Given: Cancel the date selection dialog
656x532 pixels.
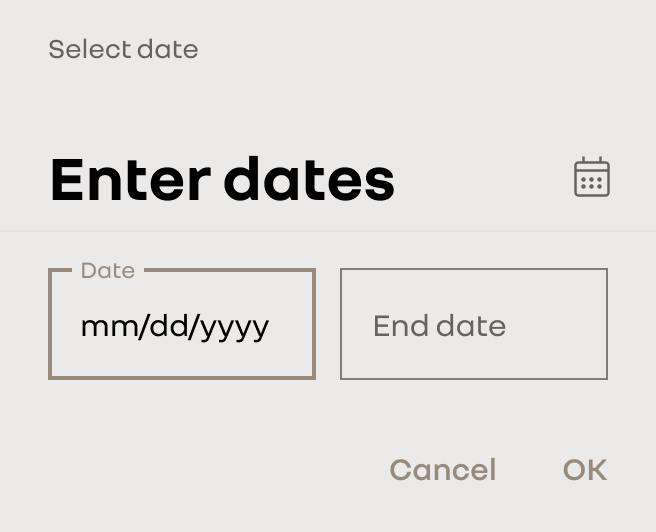Looking at the screenshot, I should pos(443,470).
